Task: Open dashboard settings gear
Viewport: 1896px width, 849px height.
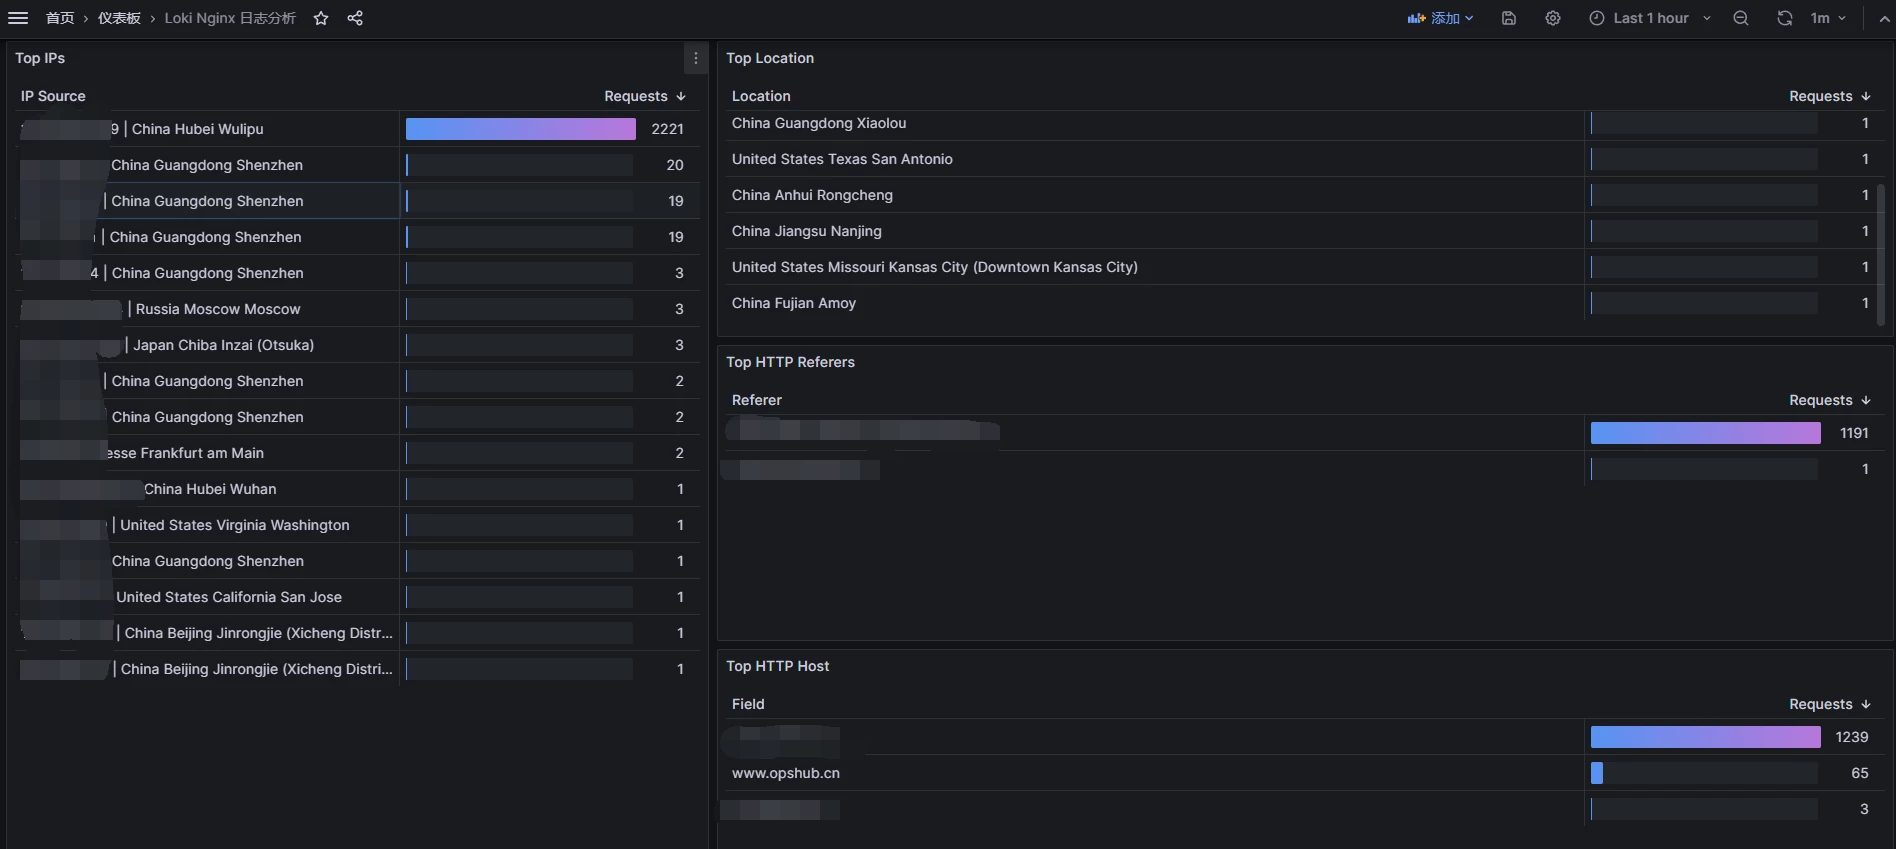Action: [x=1553, y=18]
